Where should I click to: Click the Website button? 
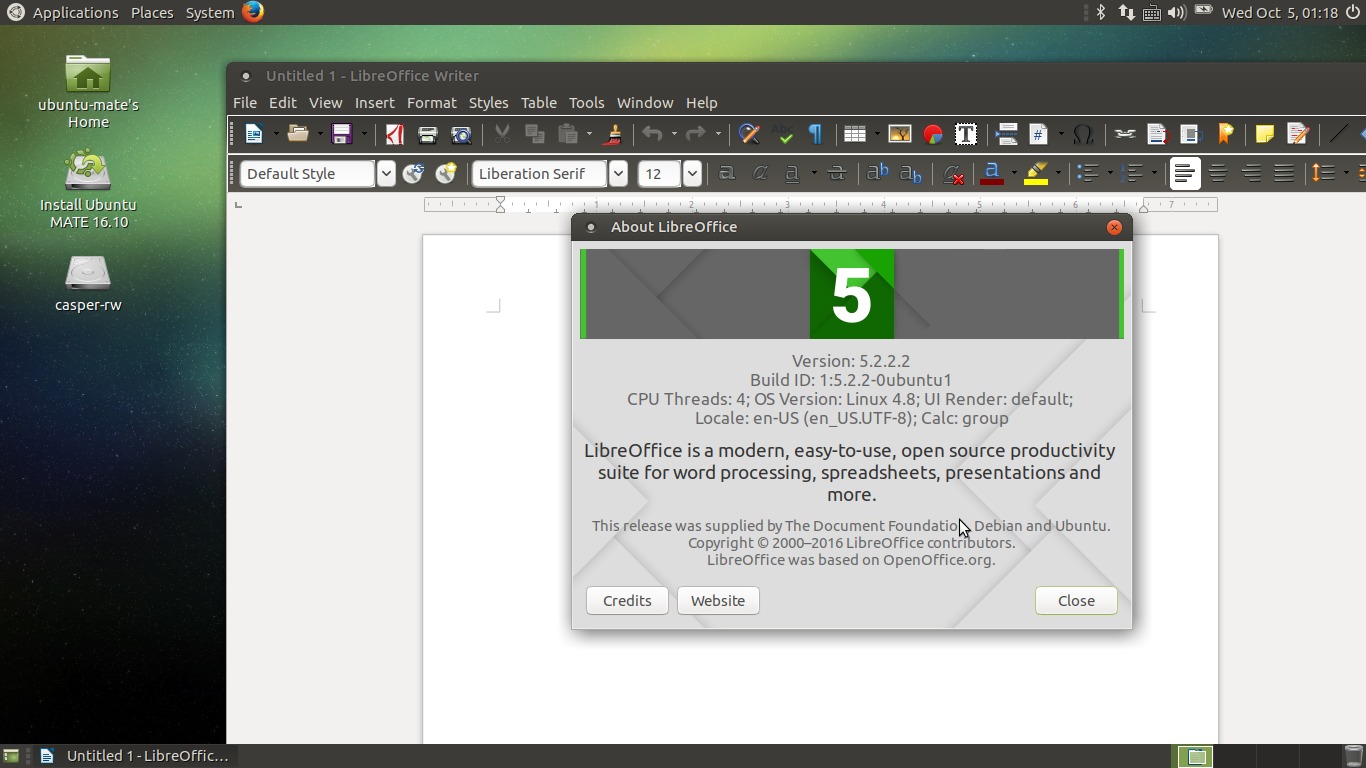[x=718, y=600]
